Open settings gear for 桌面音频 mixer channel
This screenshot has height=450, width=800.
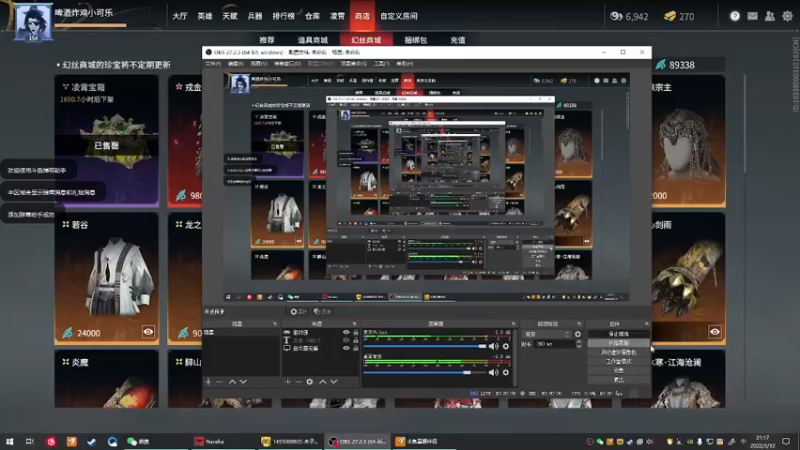[x=506, y=372]
